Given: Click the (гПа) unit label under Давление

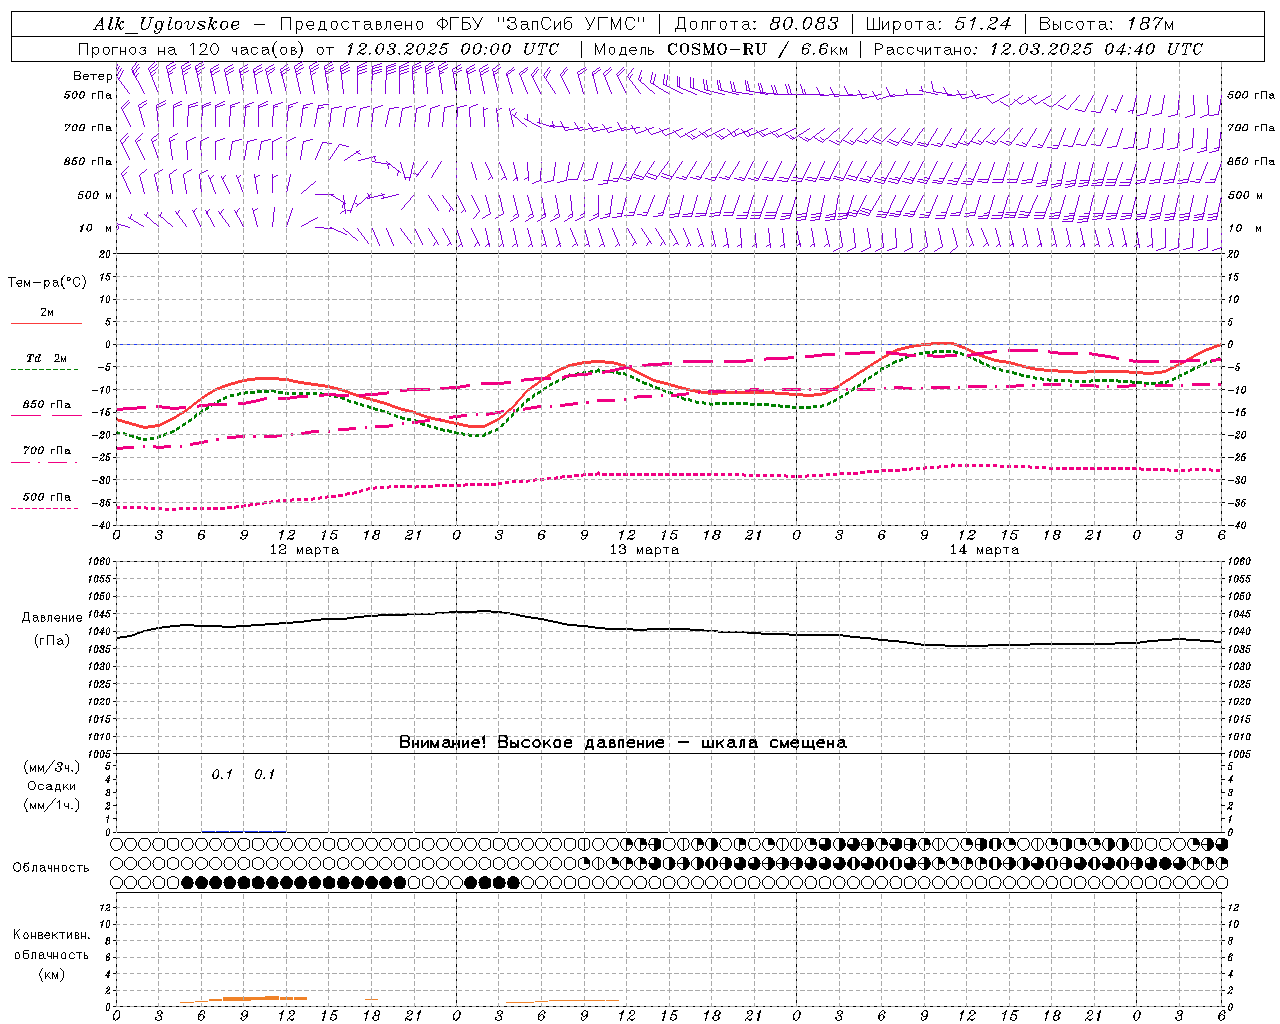Looking at the screenshot, I should click(52, 641).
